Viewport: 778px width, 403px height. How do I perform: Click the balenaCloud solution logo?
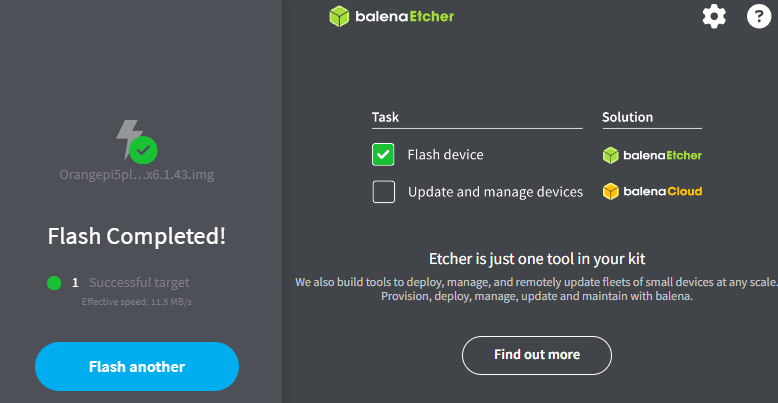click(652, 191)
